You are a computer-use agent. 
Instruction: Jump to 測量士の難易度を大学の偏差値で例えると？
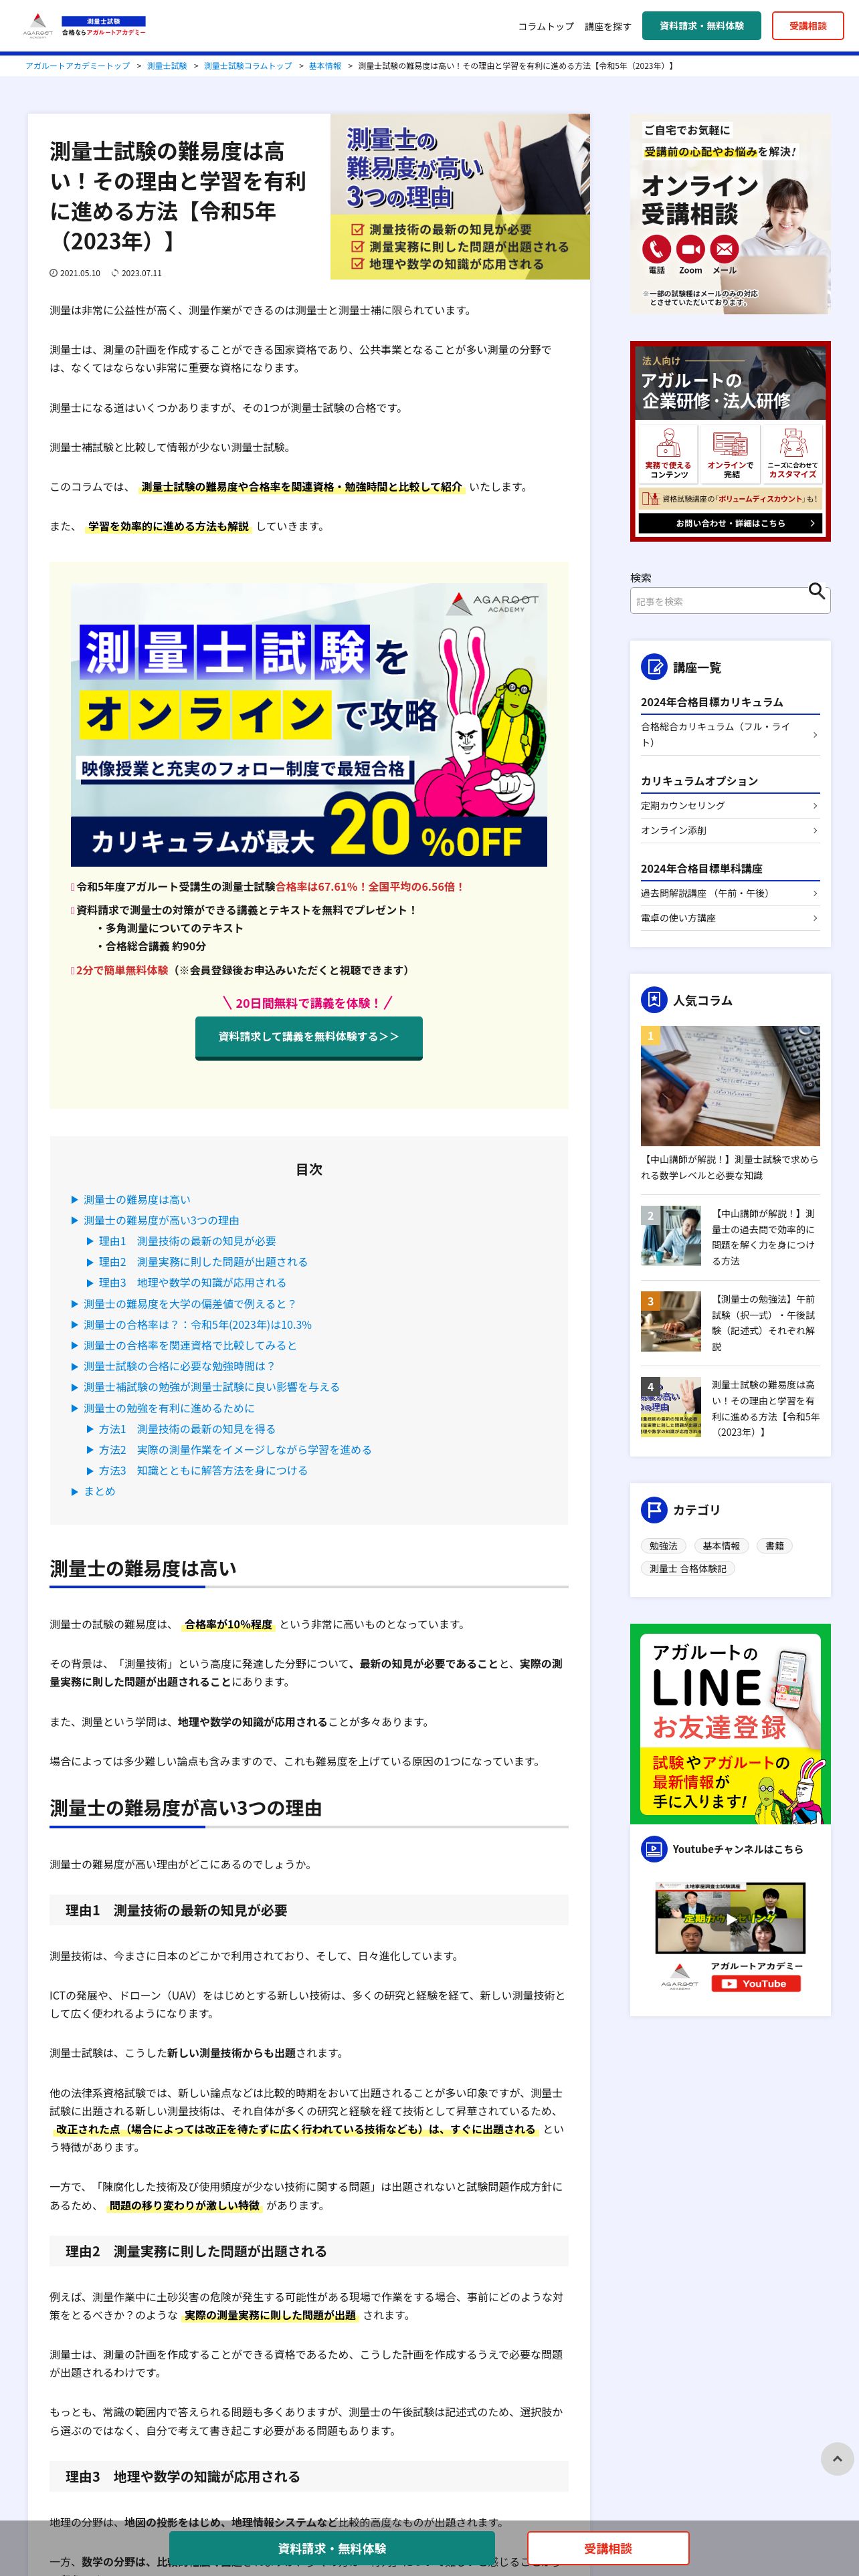[190, 1304]
